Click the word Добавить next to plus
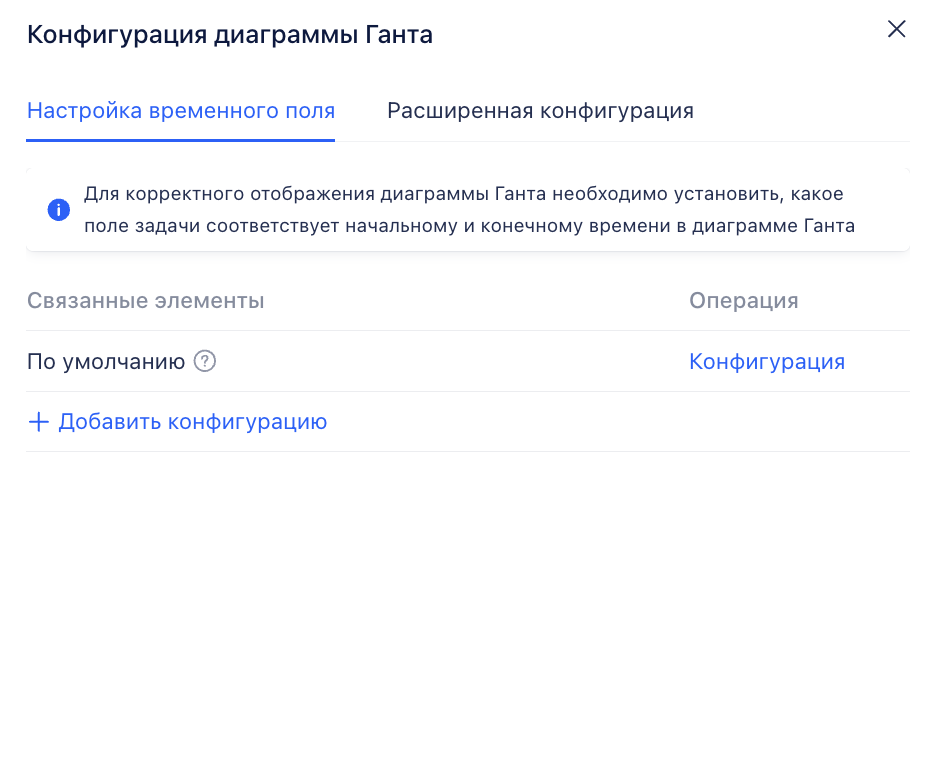930x768 pixels. point(110,422)
